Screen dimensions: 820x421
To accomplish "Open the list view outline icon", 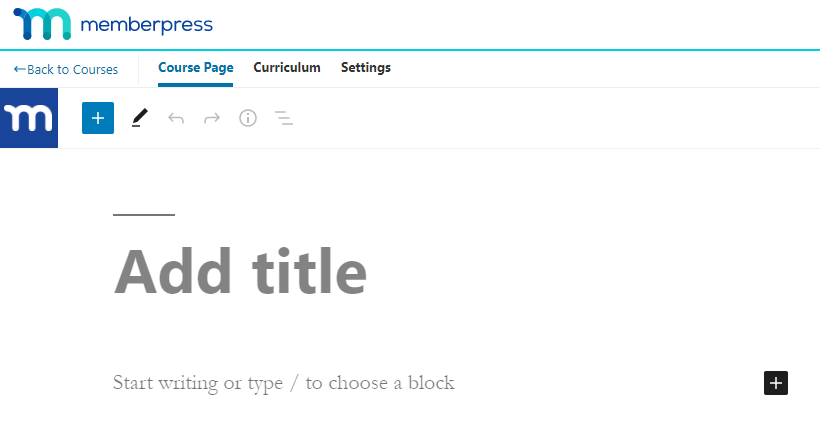I will (284, 118).
